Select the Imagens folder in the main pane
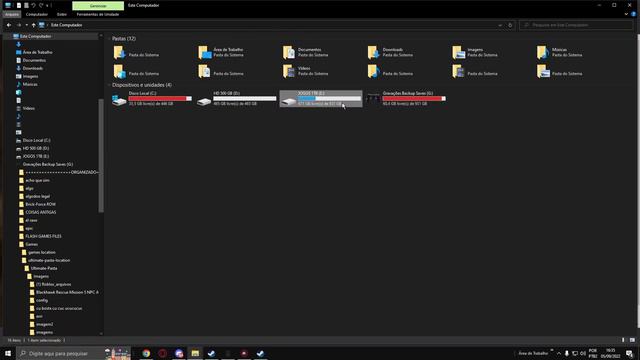 coord(477,52)
